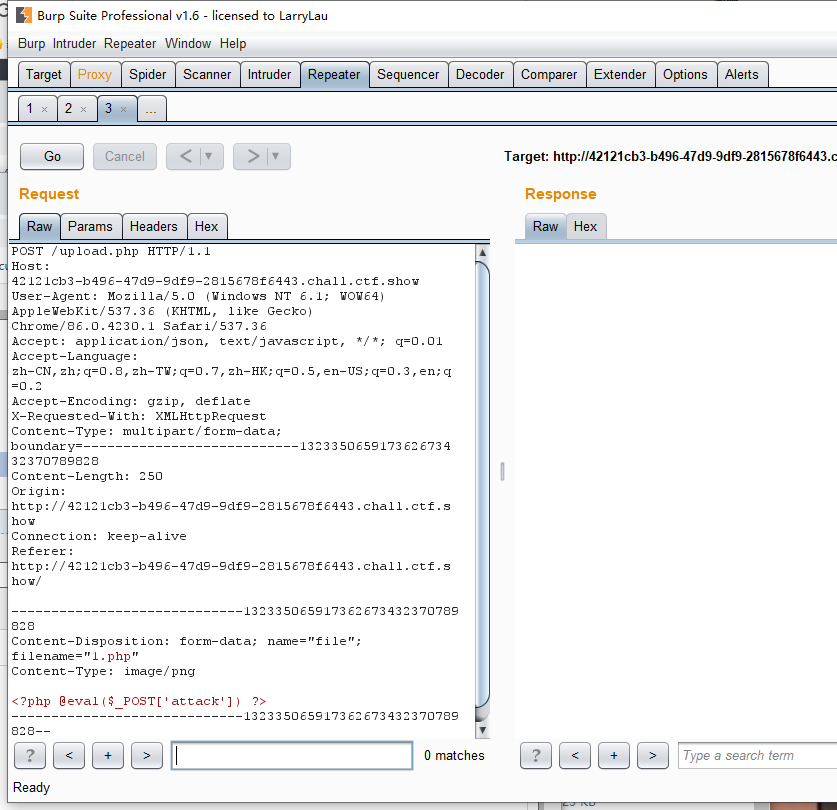The image size is (837, 810).
Task: Select Repeater request tab 2
Action: coord(68,109)
